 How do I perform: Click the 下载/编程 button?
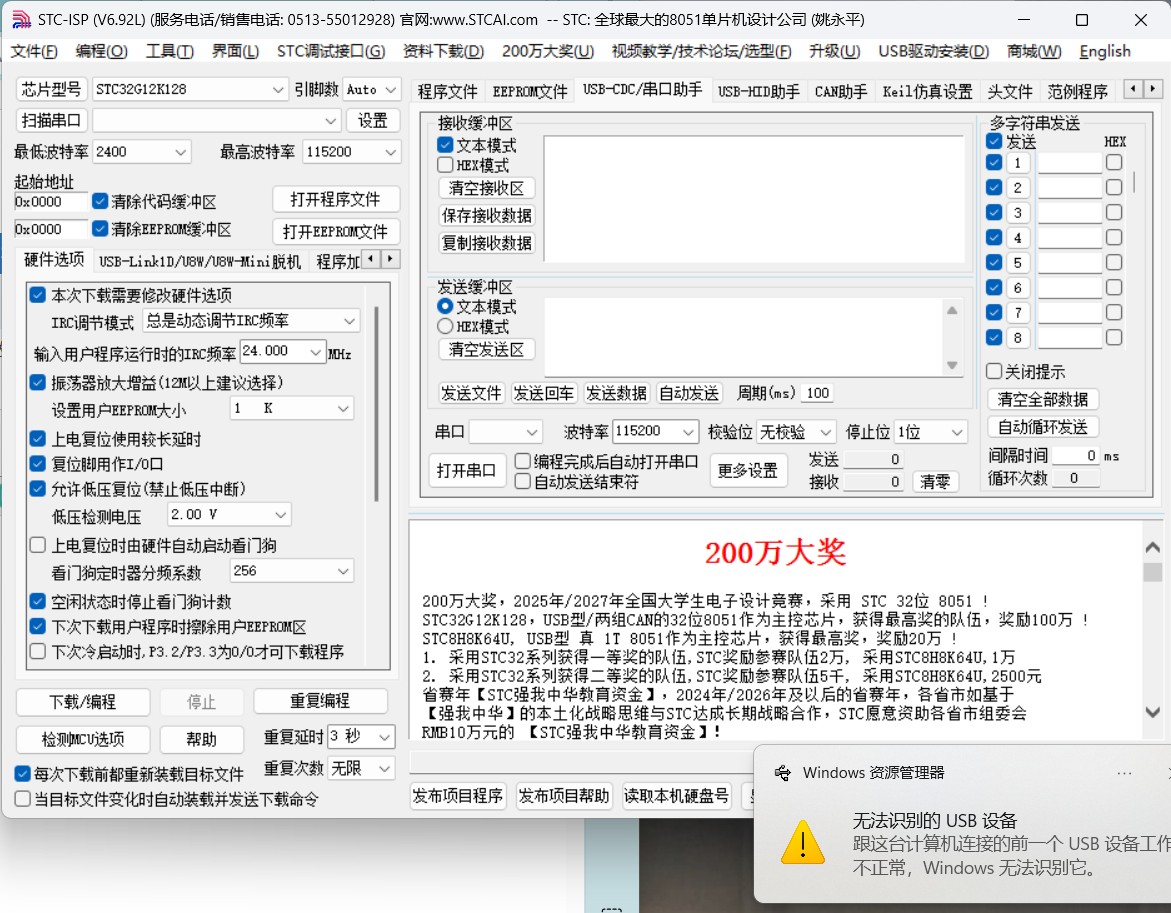(x=83, y=702)
